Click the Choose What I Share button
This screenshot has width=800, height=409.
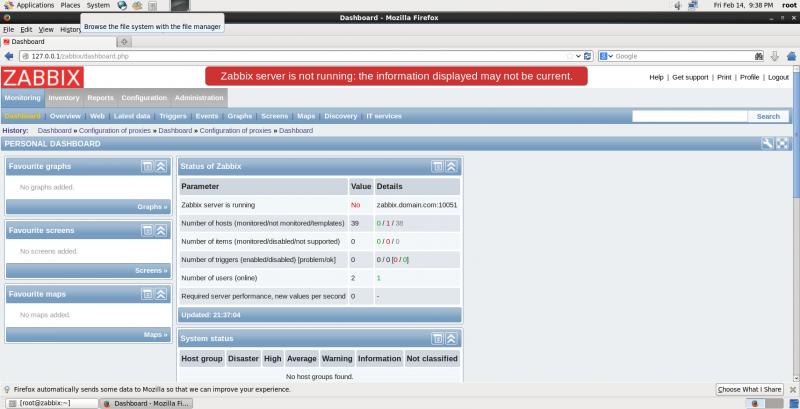pos(749,390)
